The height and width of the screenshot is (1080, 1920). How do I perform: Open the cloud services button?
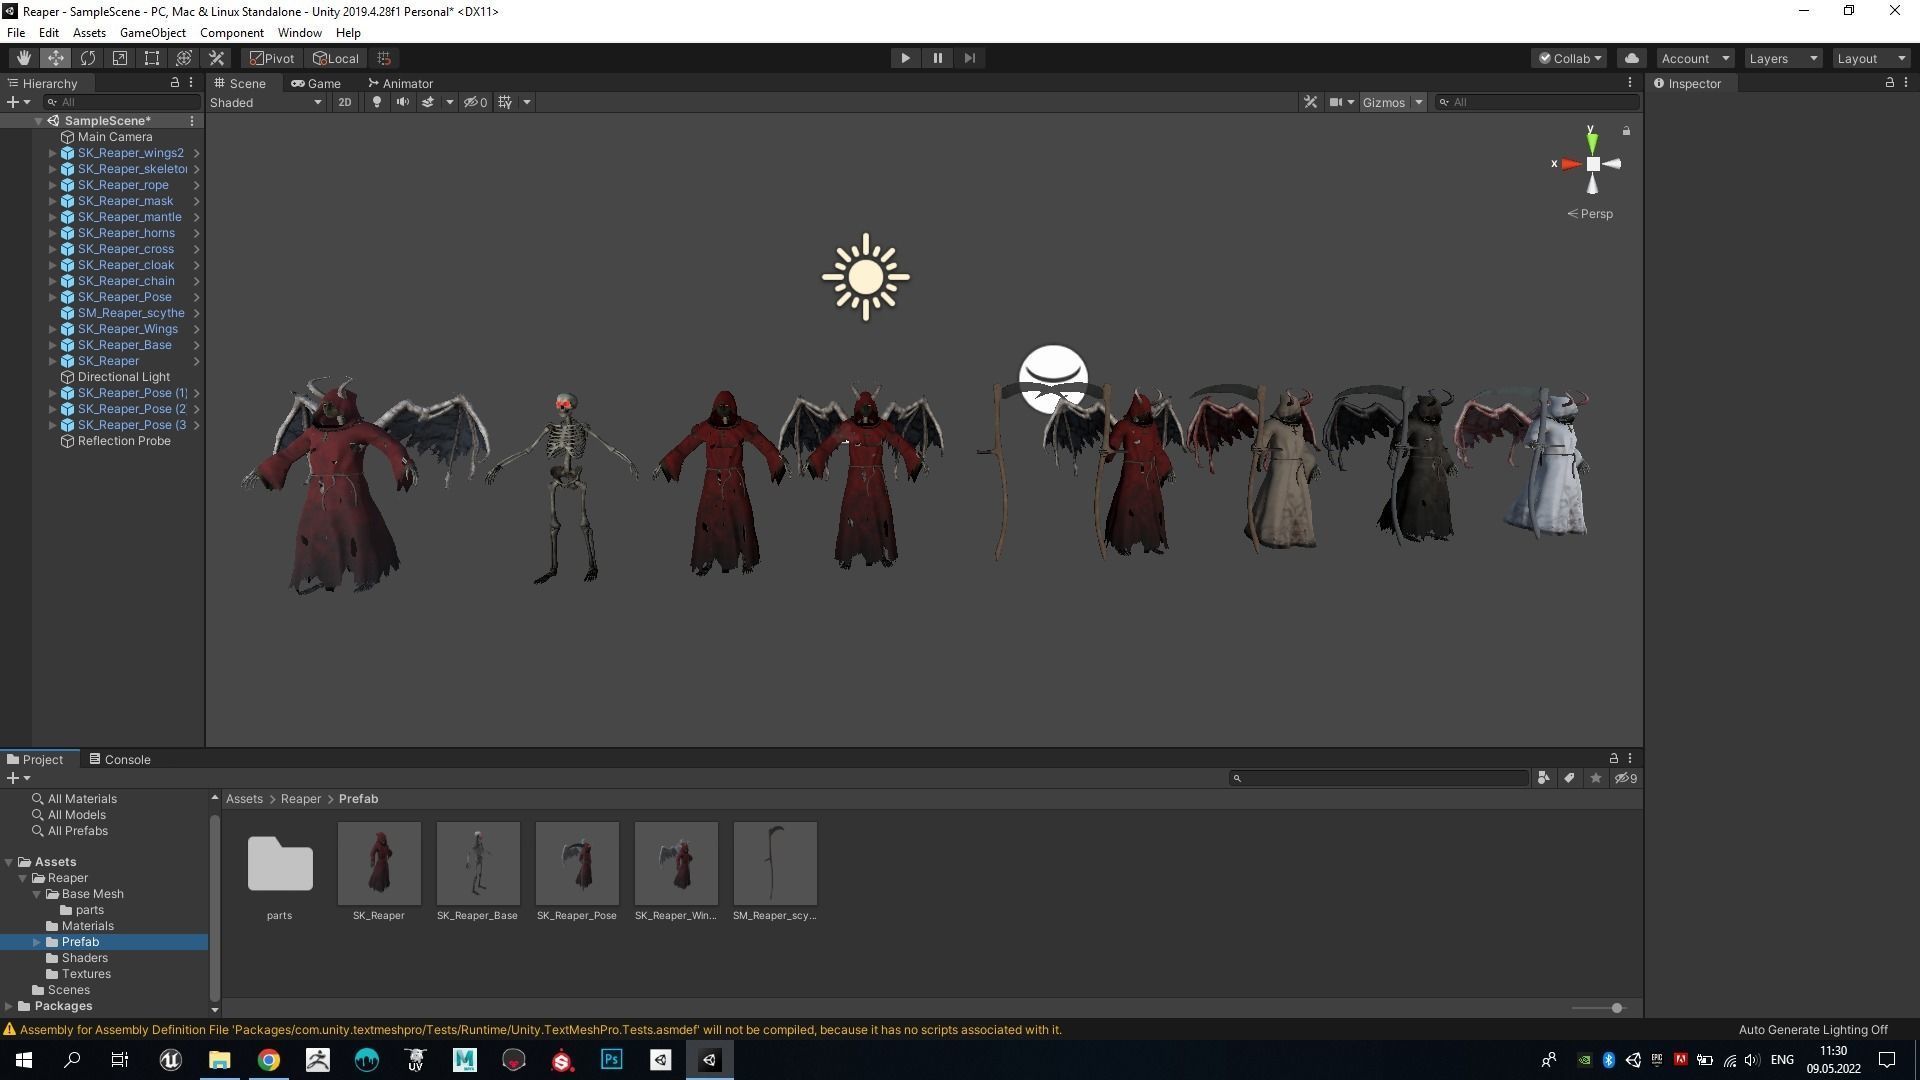point(1632,58)
